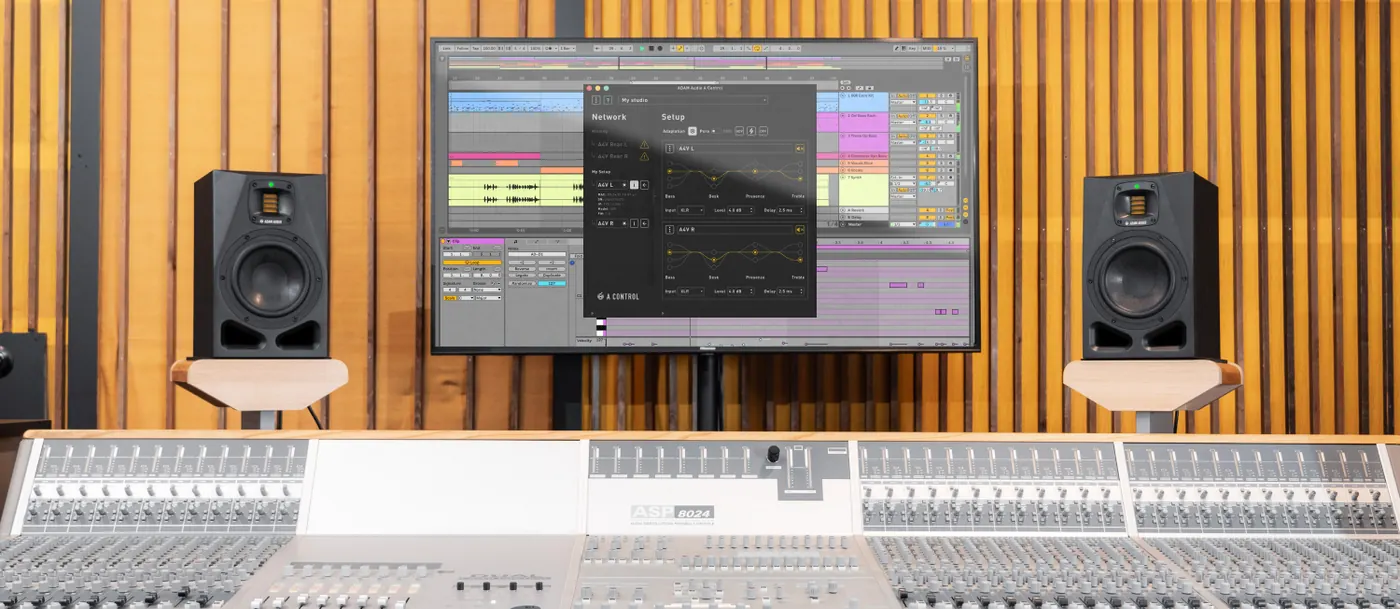This screenshot has width=1400, height=609.
Task: Click the highlighted Presence EQ node for A4V R
Action: pyautogui.click(x=754, y=252)
